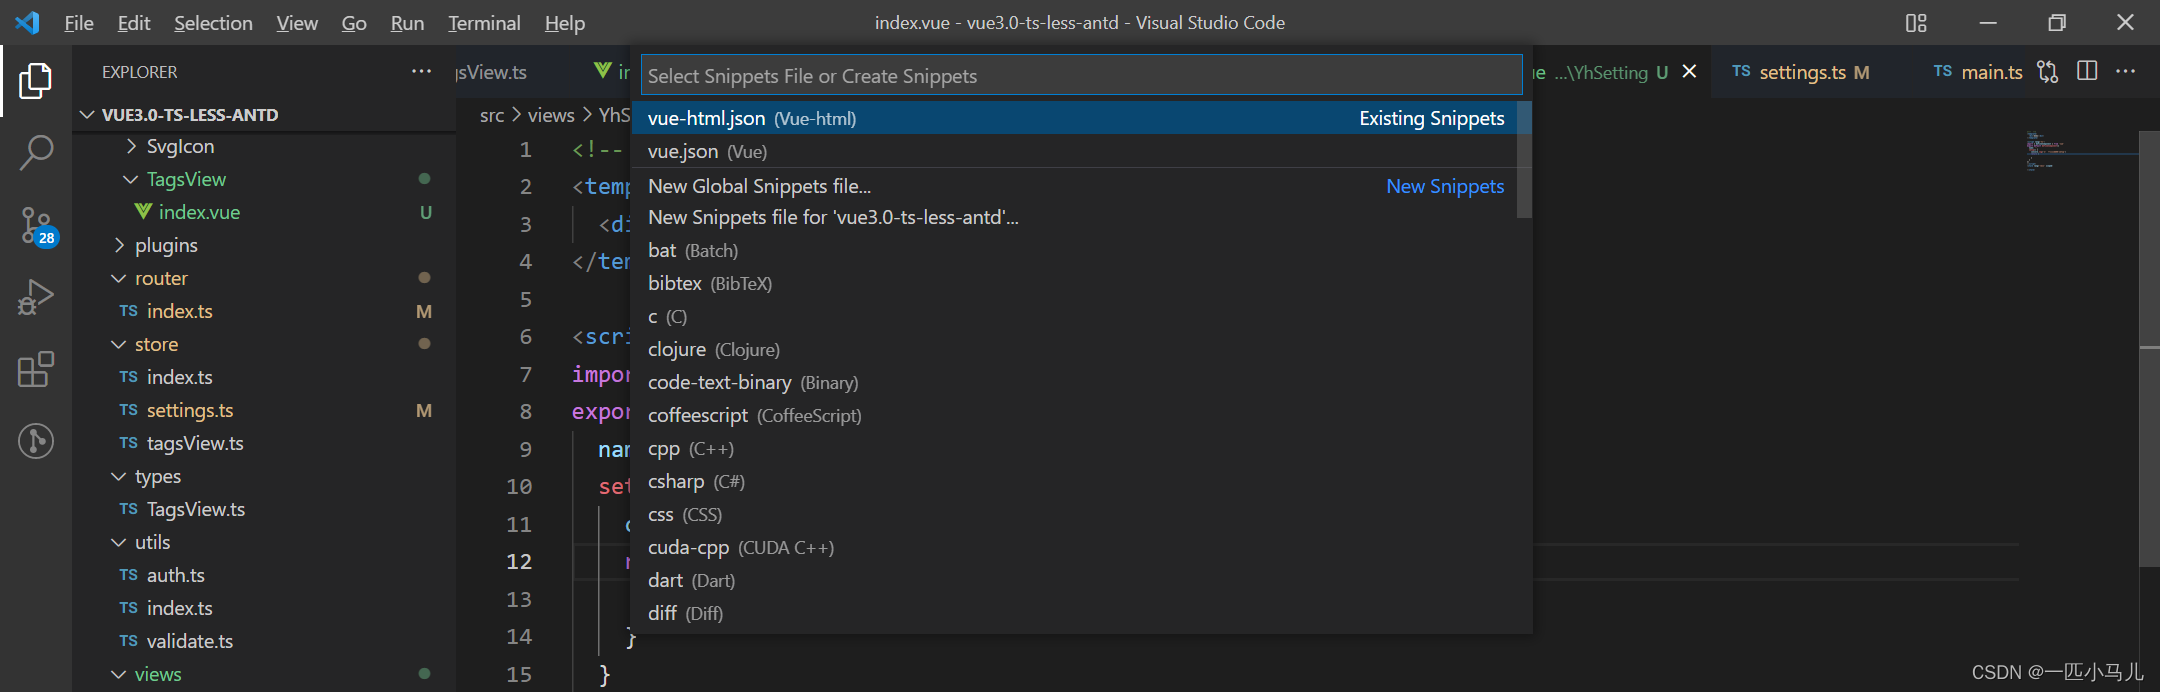Click the Open Changes compare icon

(x=2048, y=72)
